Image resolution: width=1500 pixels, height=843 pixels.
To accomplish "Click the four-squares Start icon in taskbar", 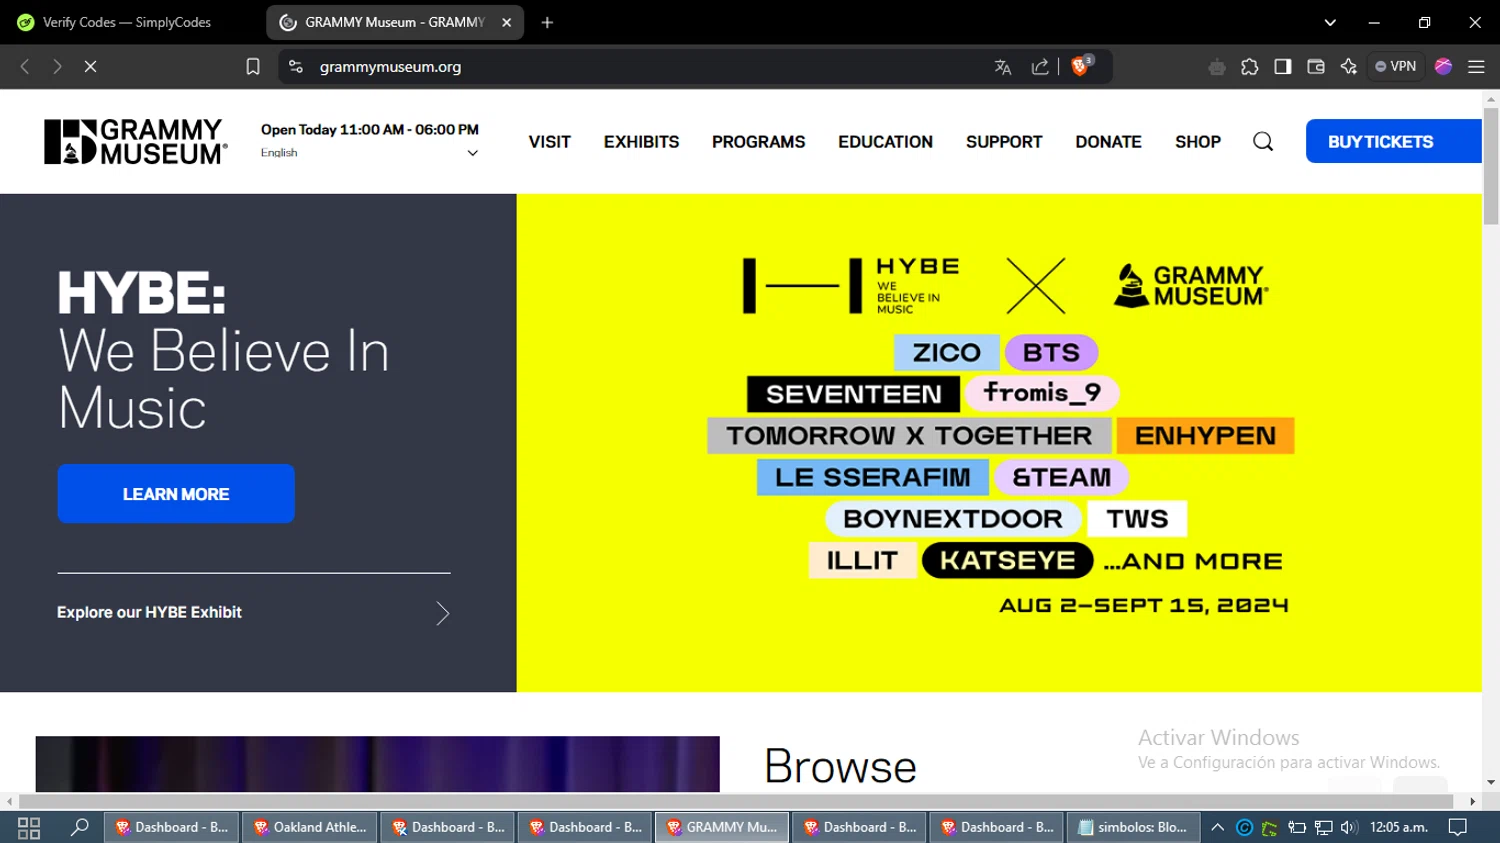I will coord(29,828).
